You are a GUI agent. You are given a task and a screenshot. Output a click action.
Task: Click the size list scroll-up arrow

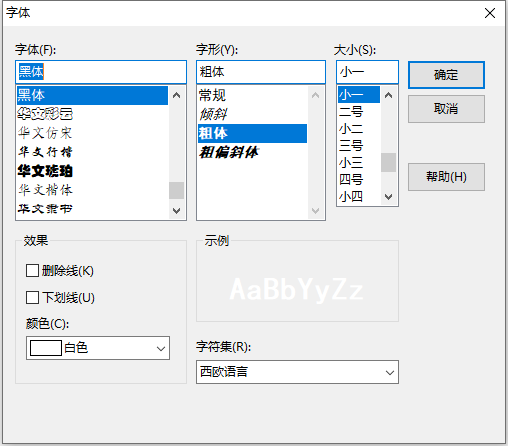click(x=388, y=95)
